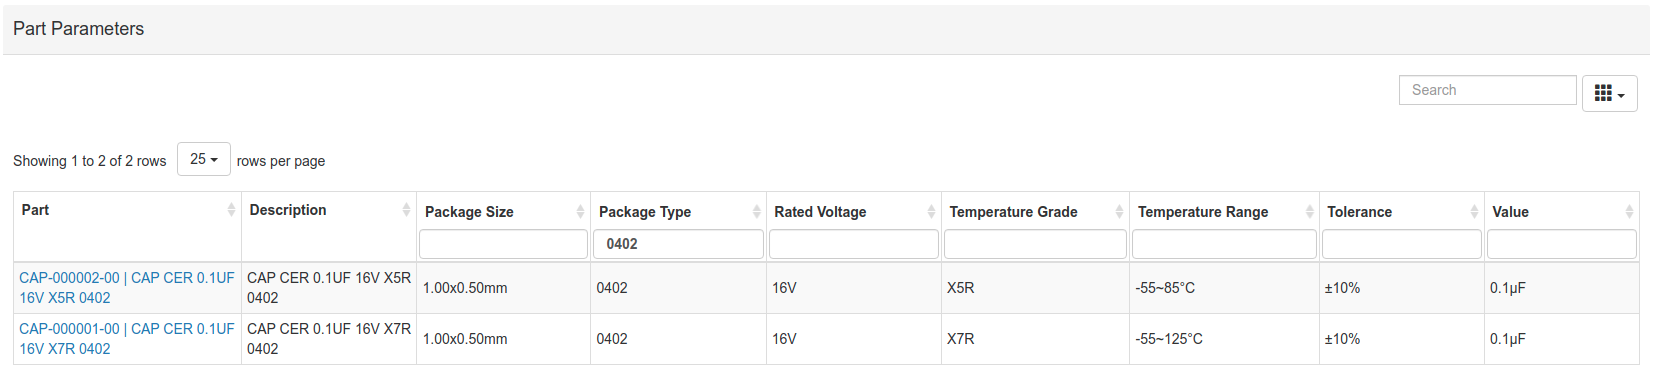
Task: Open CAP-000002-00 X5R part link
Action: 127,288
